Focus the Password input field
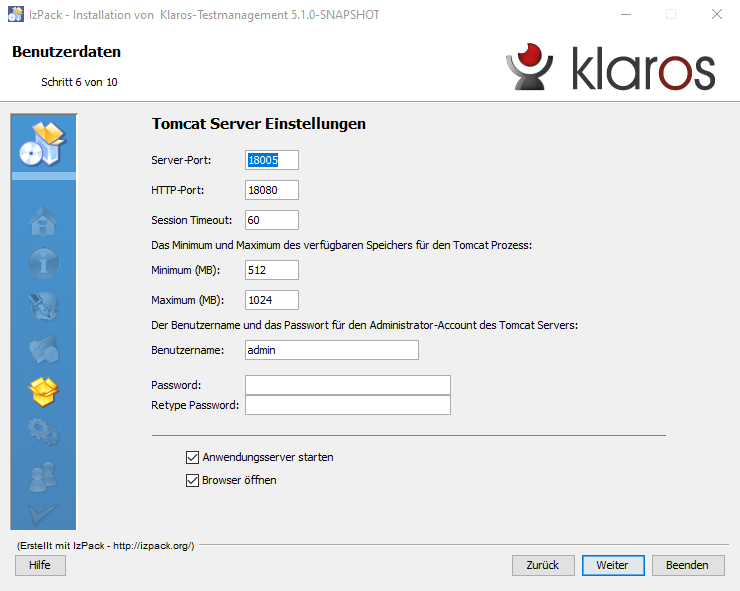Image resolution: width=740 pixels, height=591 pixels. (348, 385)
